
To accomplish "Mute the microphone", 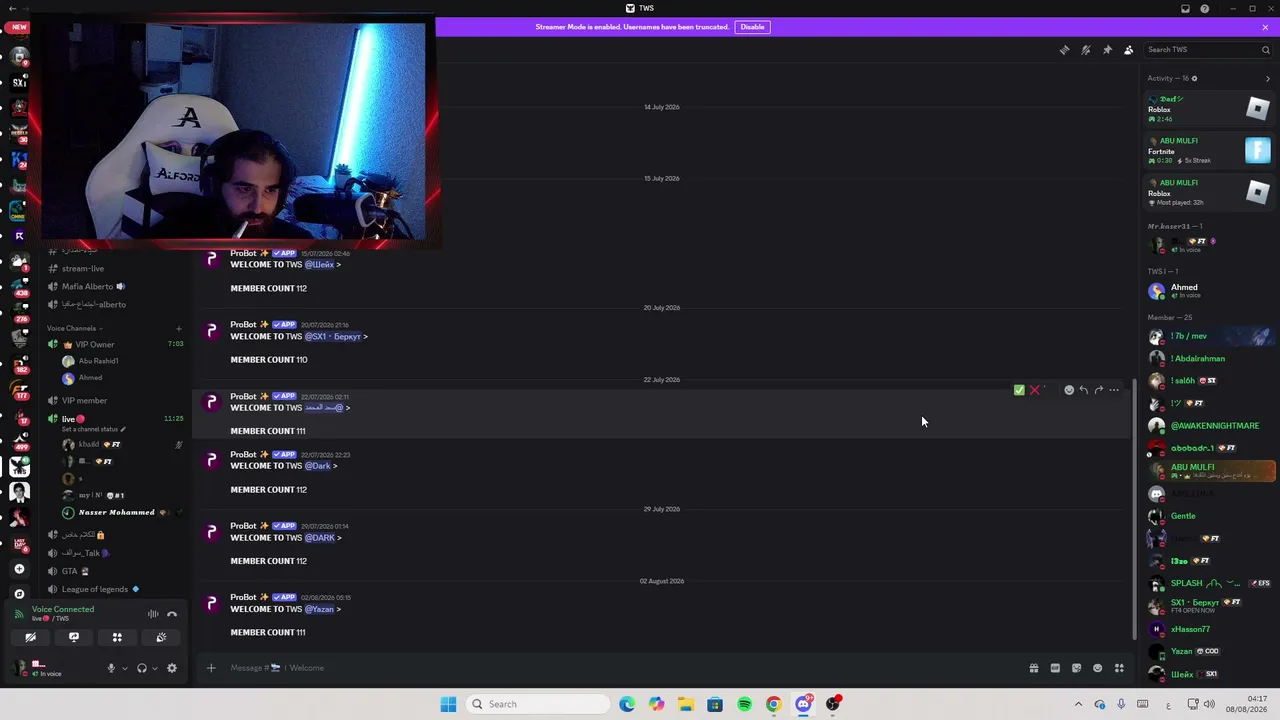I will (111, 668).
